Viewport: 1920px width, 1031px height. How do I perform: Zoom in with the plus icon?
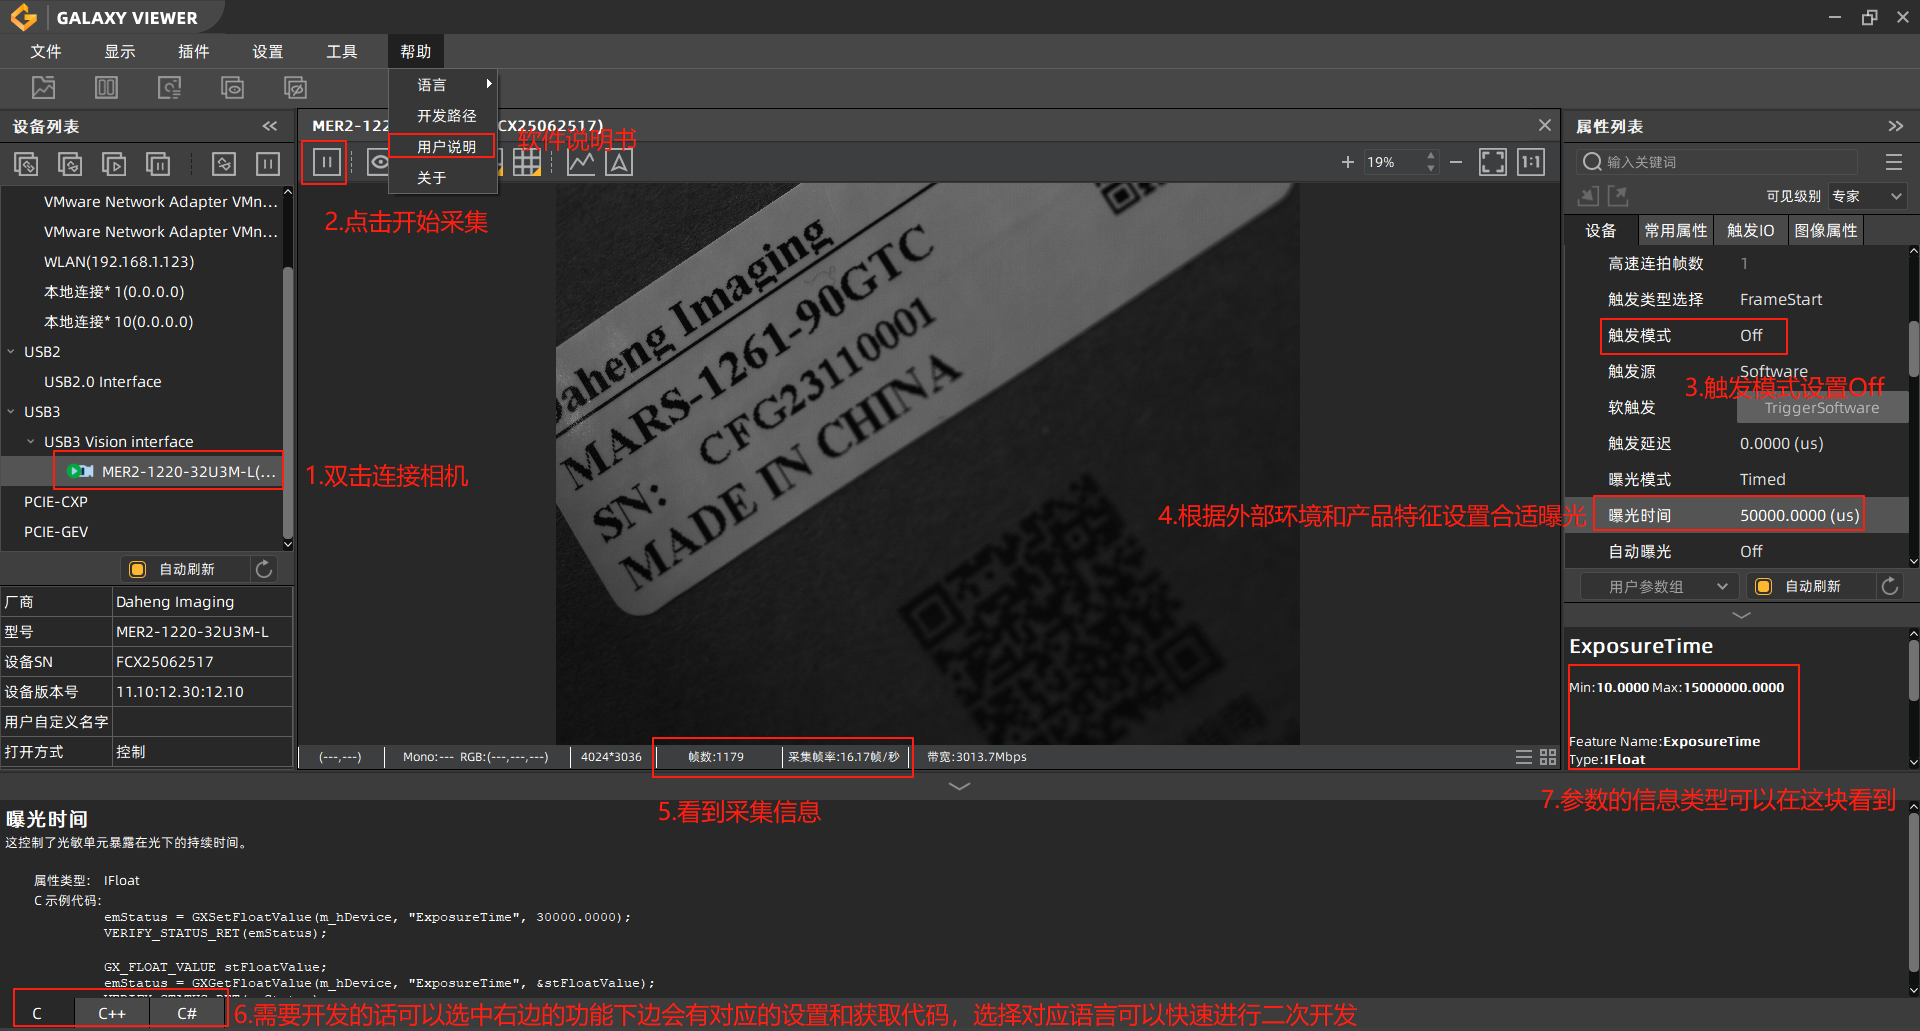pos(1347,162)
